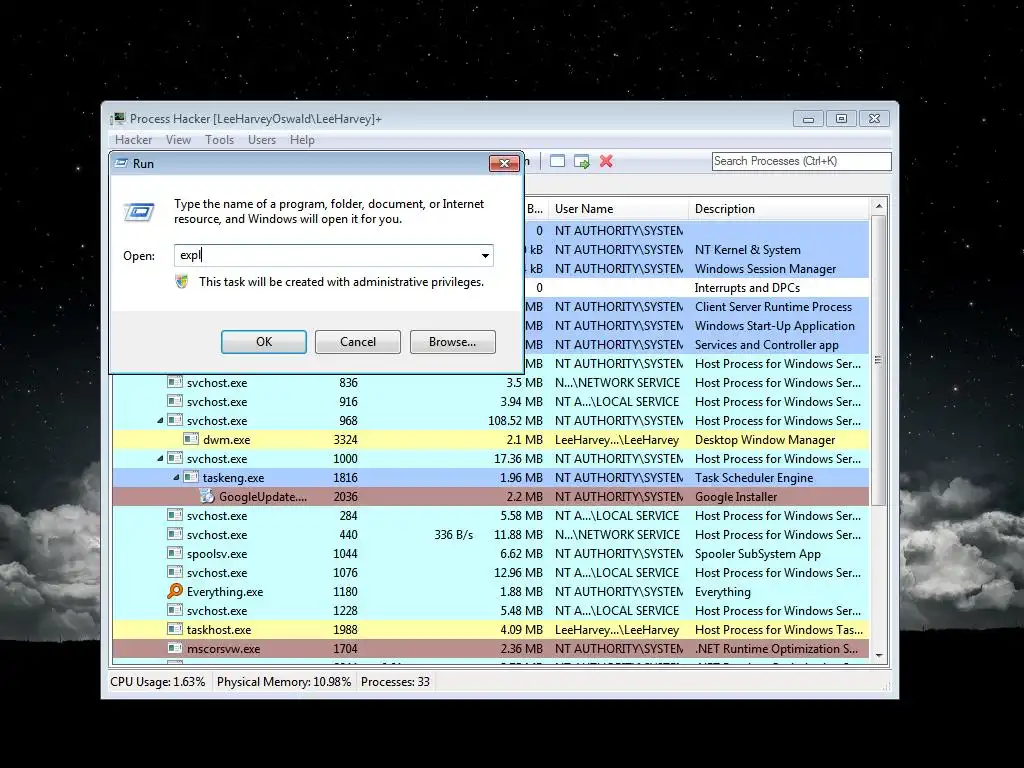
Task: Click the svchost.exe icon for PID 1228
Action: click(174, 610)
